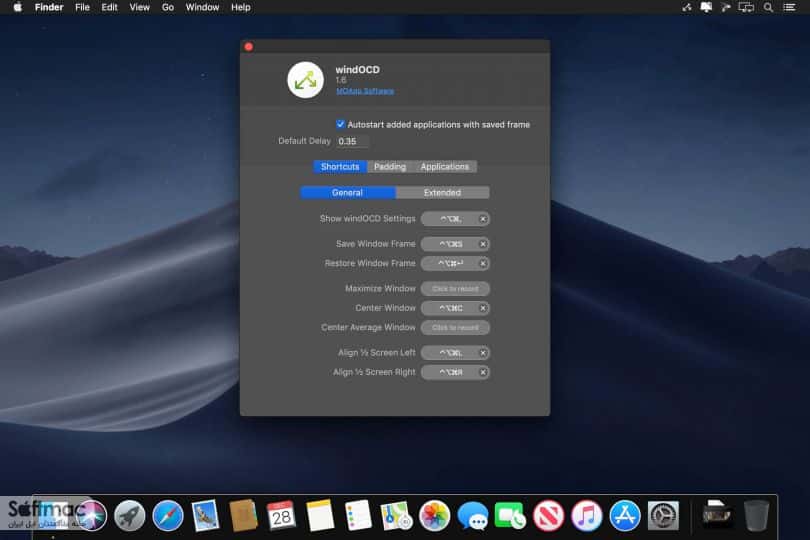Edit the Restore Window Frame shortcut field
The image size is (810, 540).
tap(455, 264)
